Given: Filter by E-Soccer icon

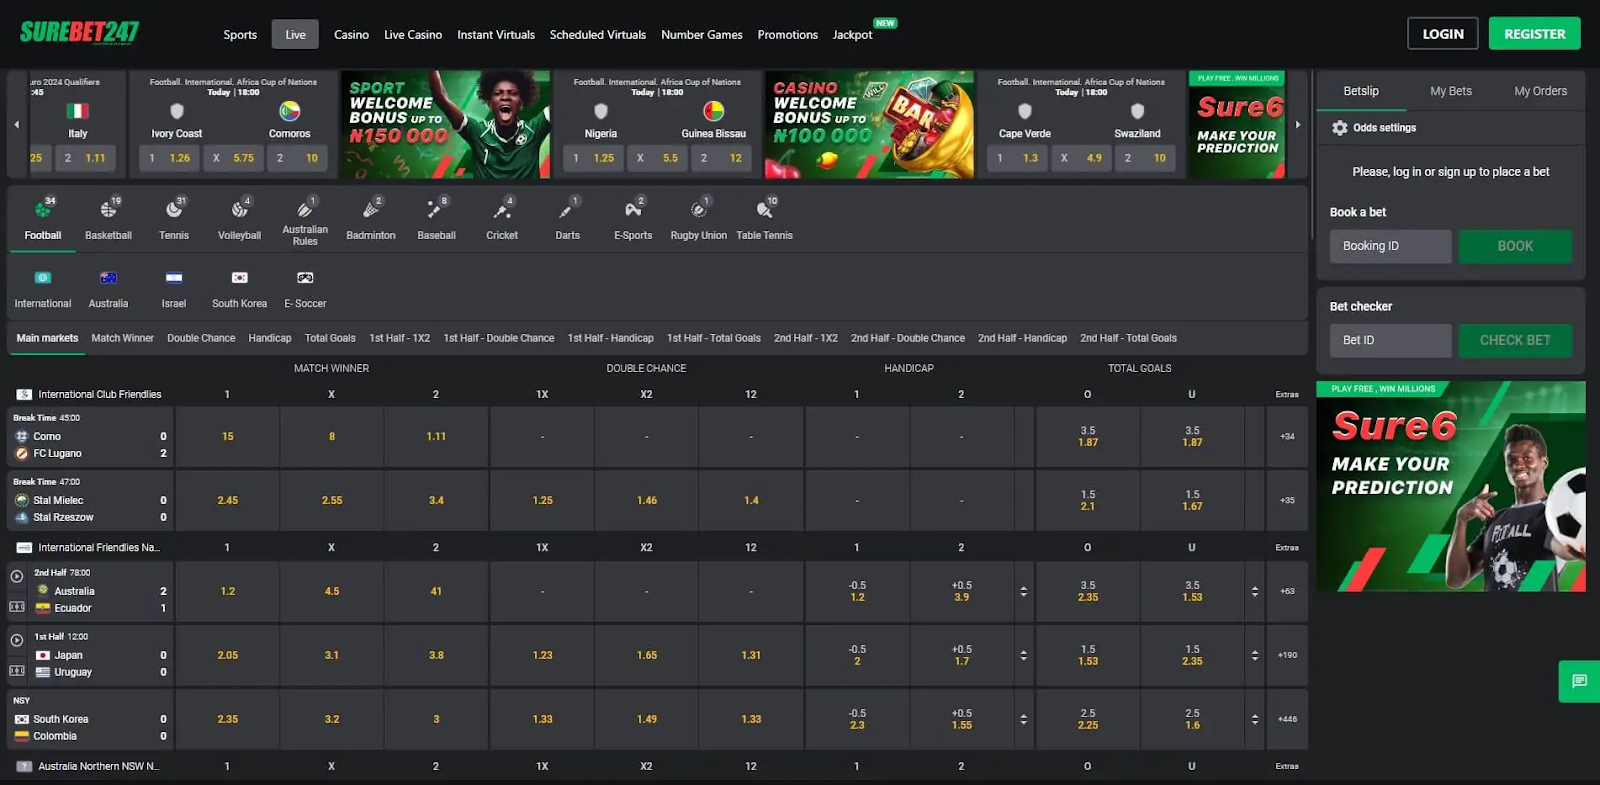Looking at the screenshot, I should (305, 278).
